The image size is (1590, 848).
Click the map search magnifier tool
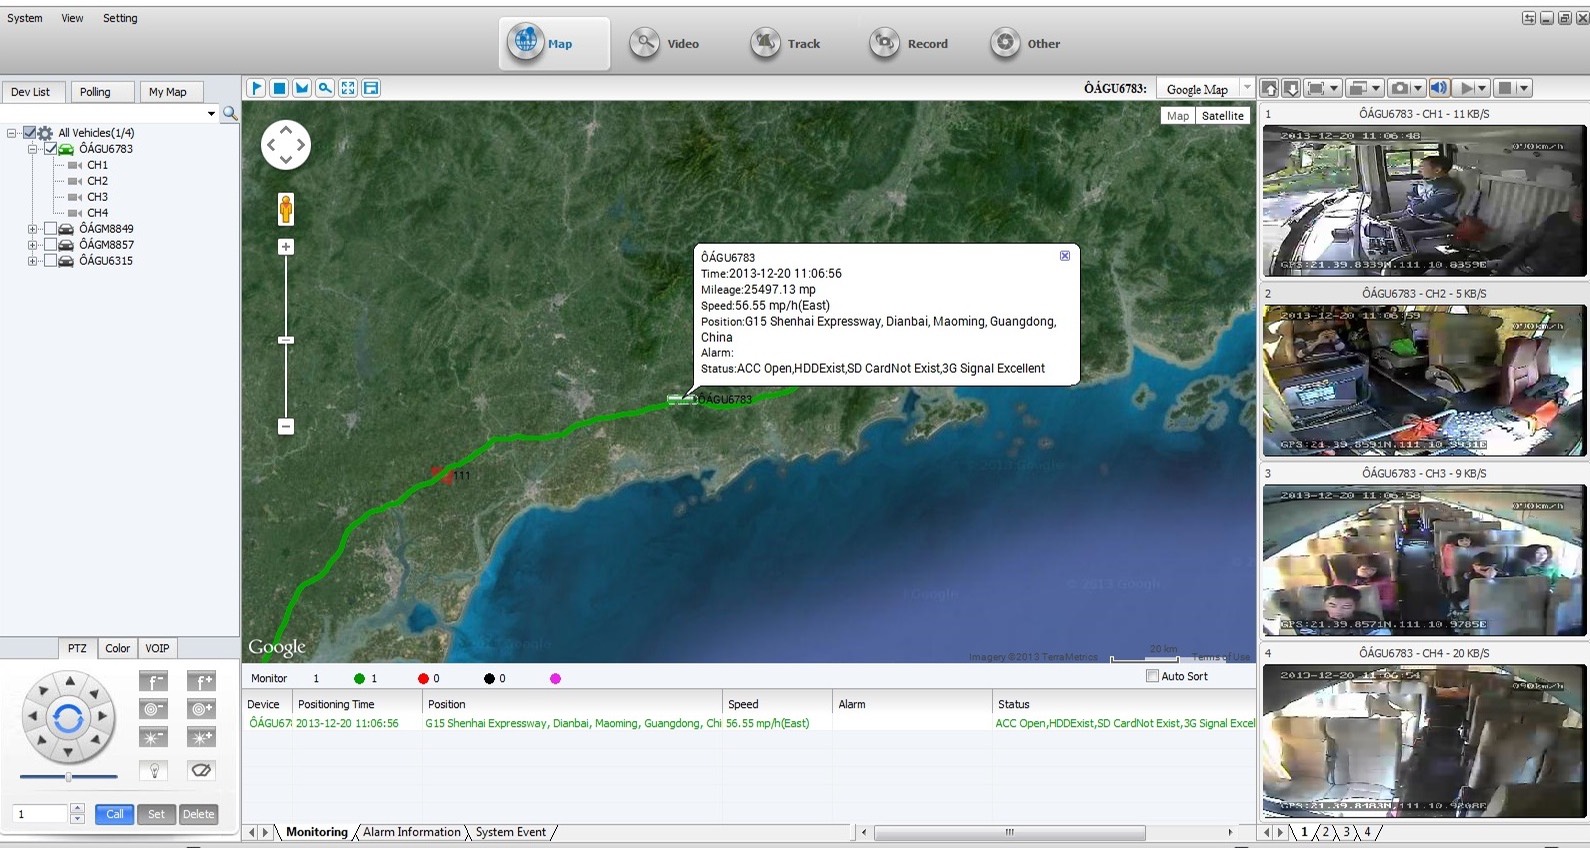pyautogui.click(x=325, y=88)
